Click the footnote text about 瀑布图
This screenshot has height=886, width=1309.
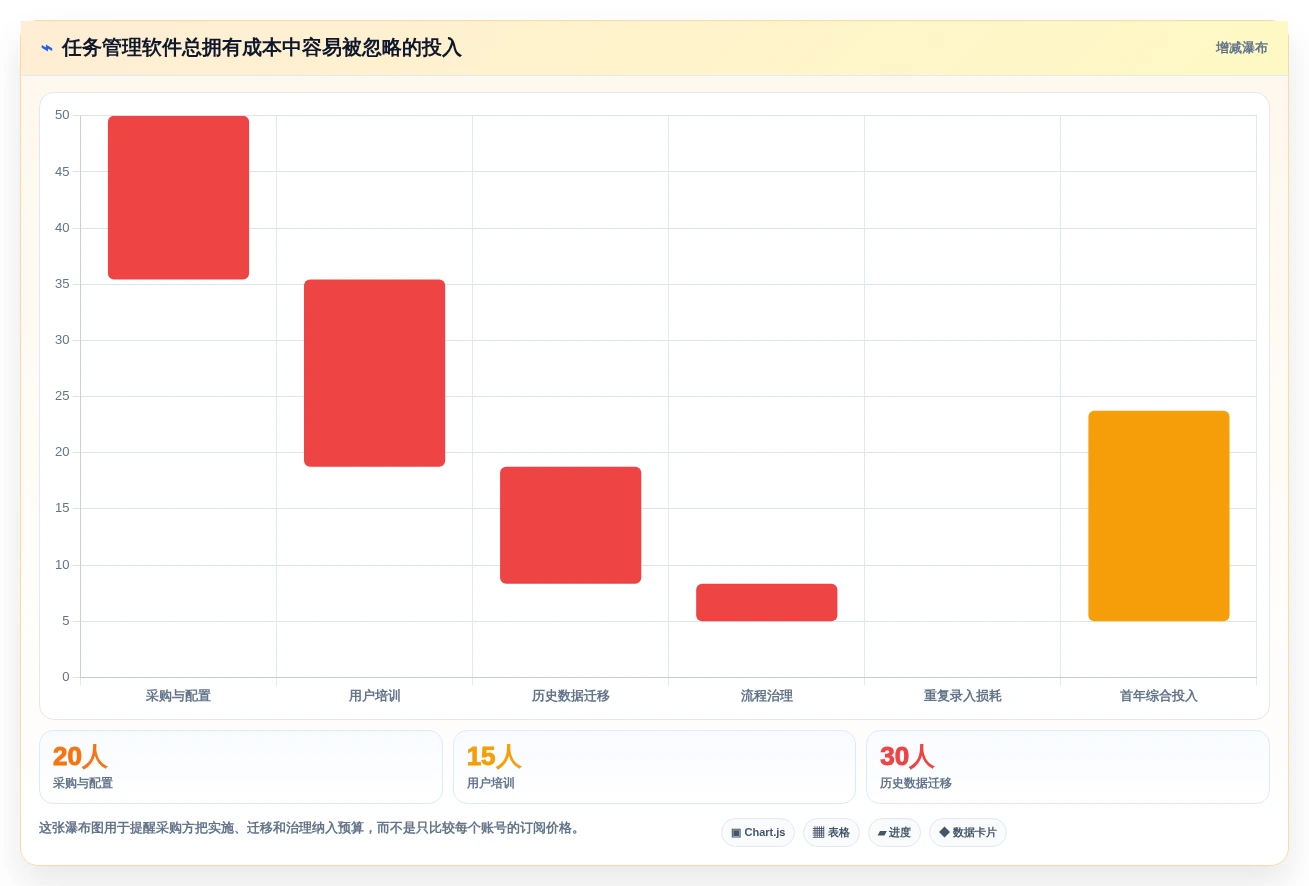(312, 828)
